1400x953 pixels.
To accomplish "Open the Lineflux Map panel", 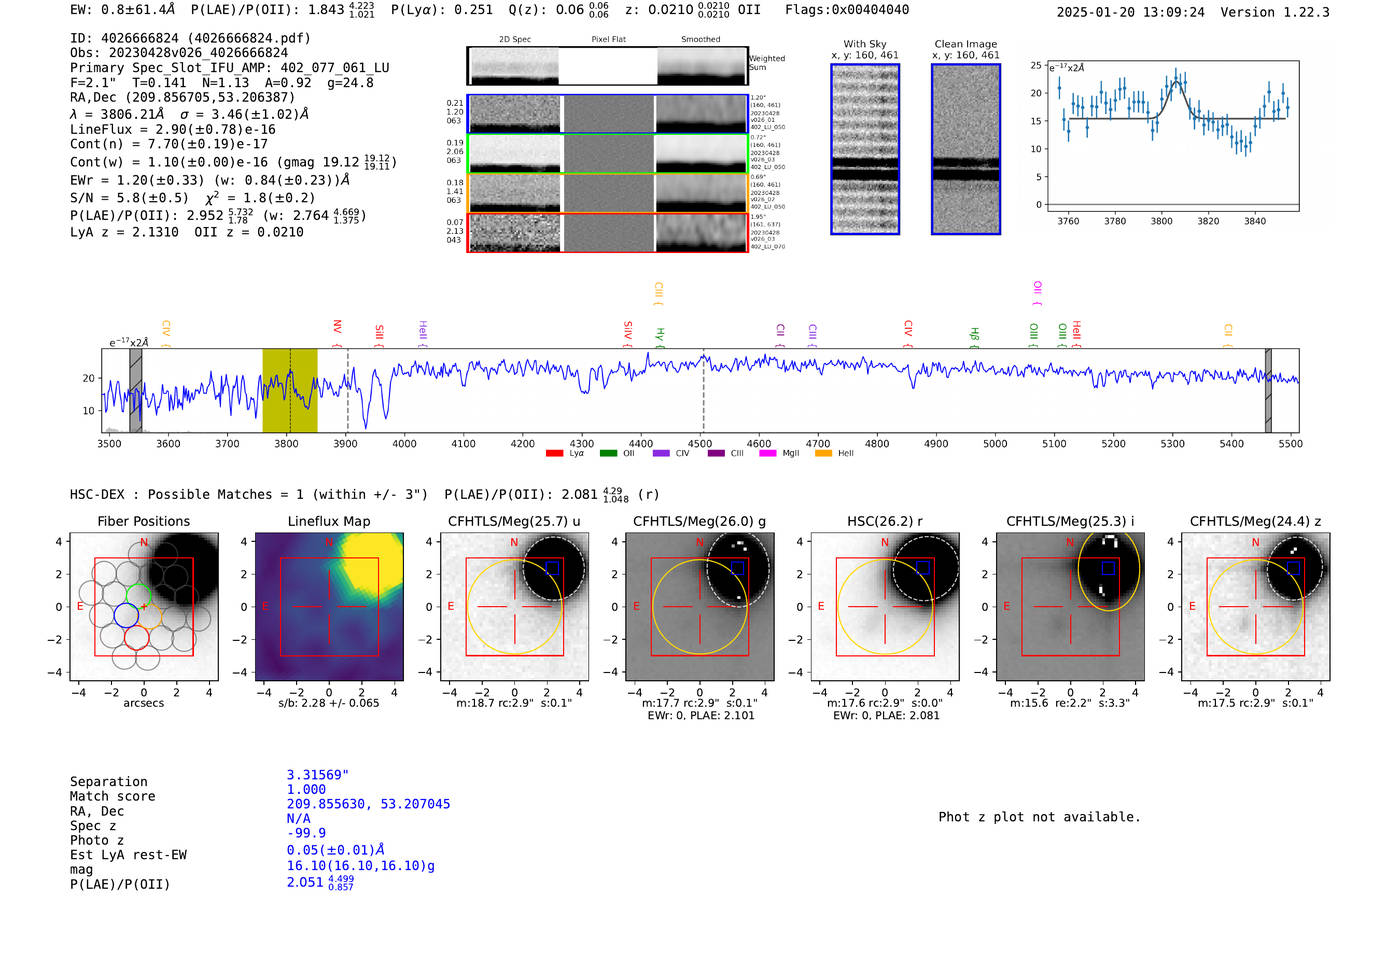I will tap(329, 606).
